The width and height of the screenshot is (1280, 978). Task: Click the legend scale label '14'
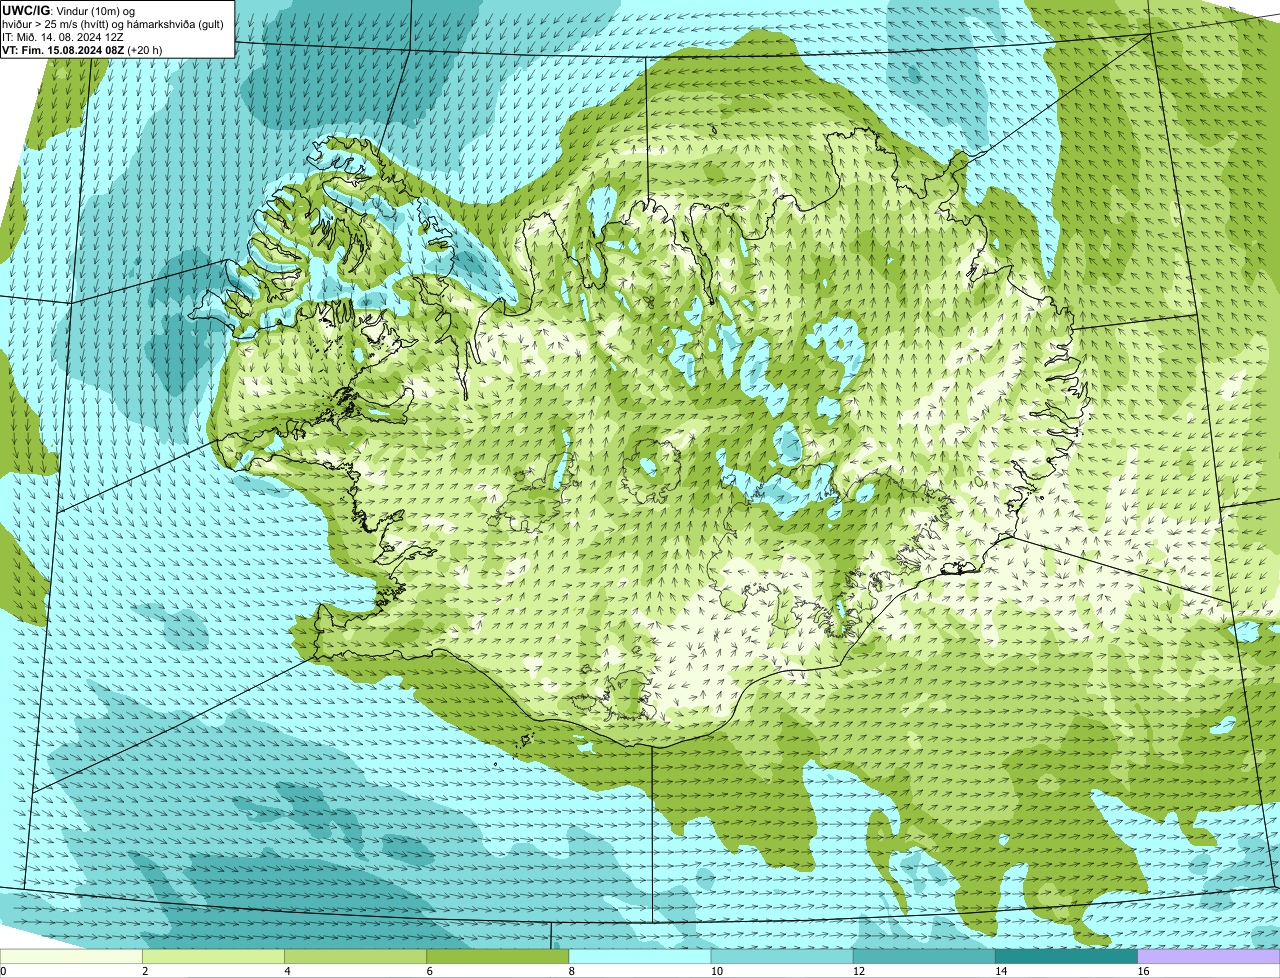[x=1000, y=971]
